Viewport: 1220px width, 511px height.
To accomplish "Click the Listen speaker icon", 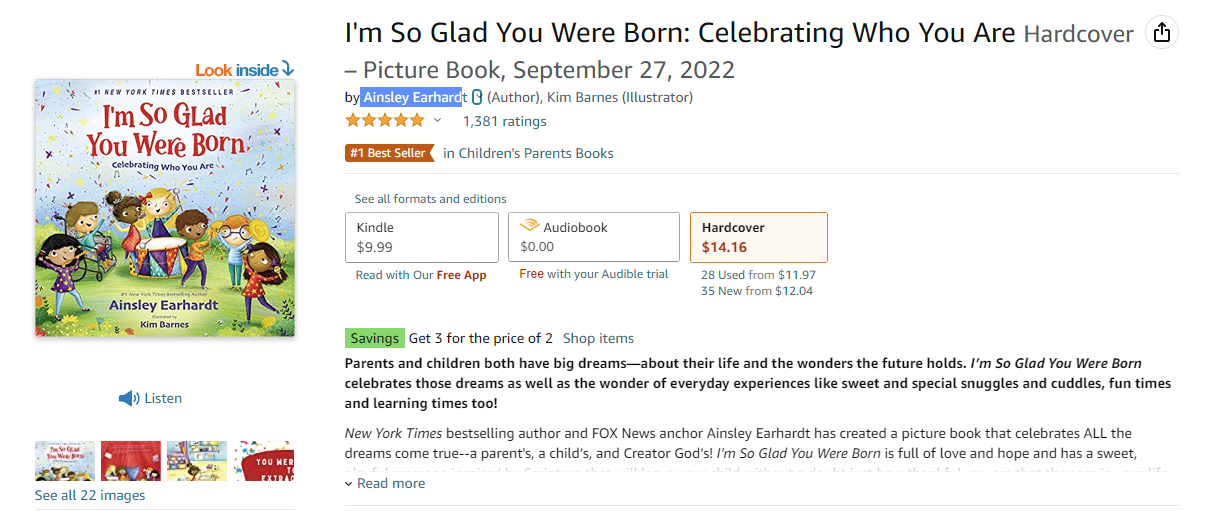I will [x=129, y=398].
